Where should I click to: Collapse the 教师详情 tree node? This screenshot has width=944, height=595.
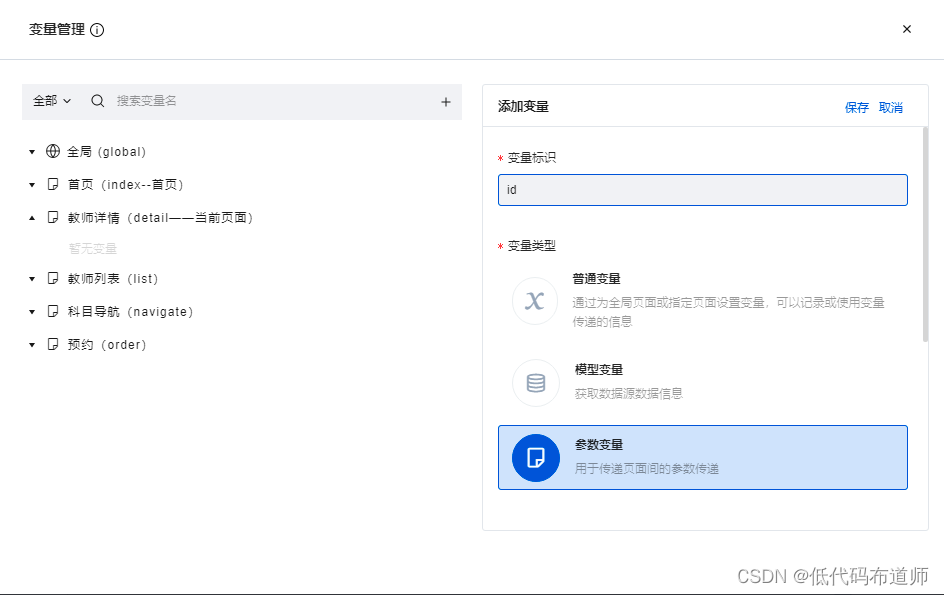(x=32, y=218)
